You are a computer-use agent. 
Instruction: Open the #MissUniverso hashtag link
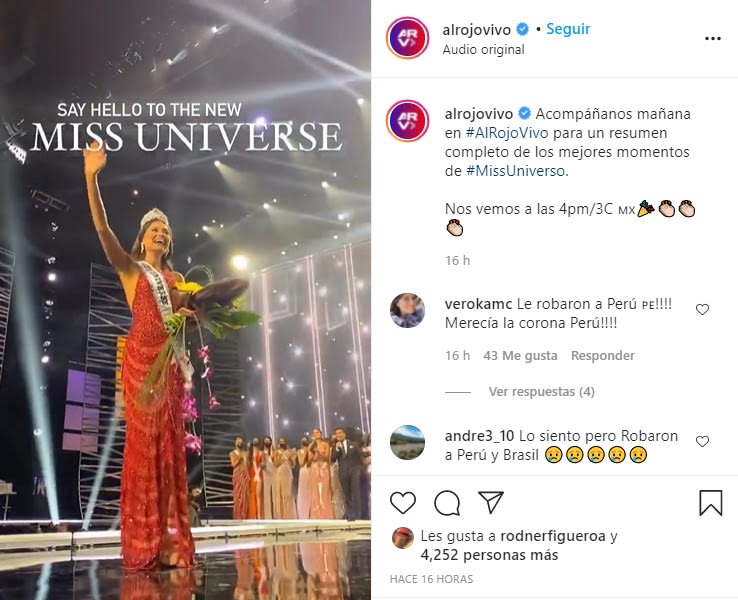515,171
